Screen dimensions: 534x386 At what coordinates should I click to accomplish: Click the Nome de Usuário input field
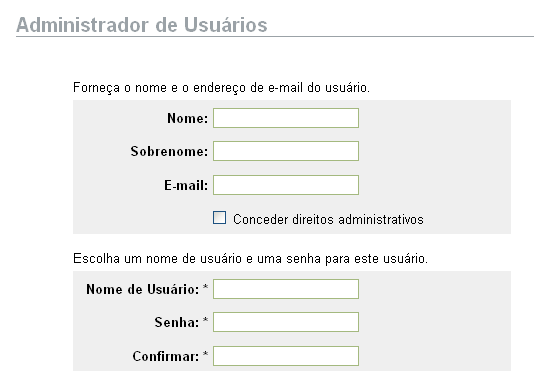286,289
